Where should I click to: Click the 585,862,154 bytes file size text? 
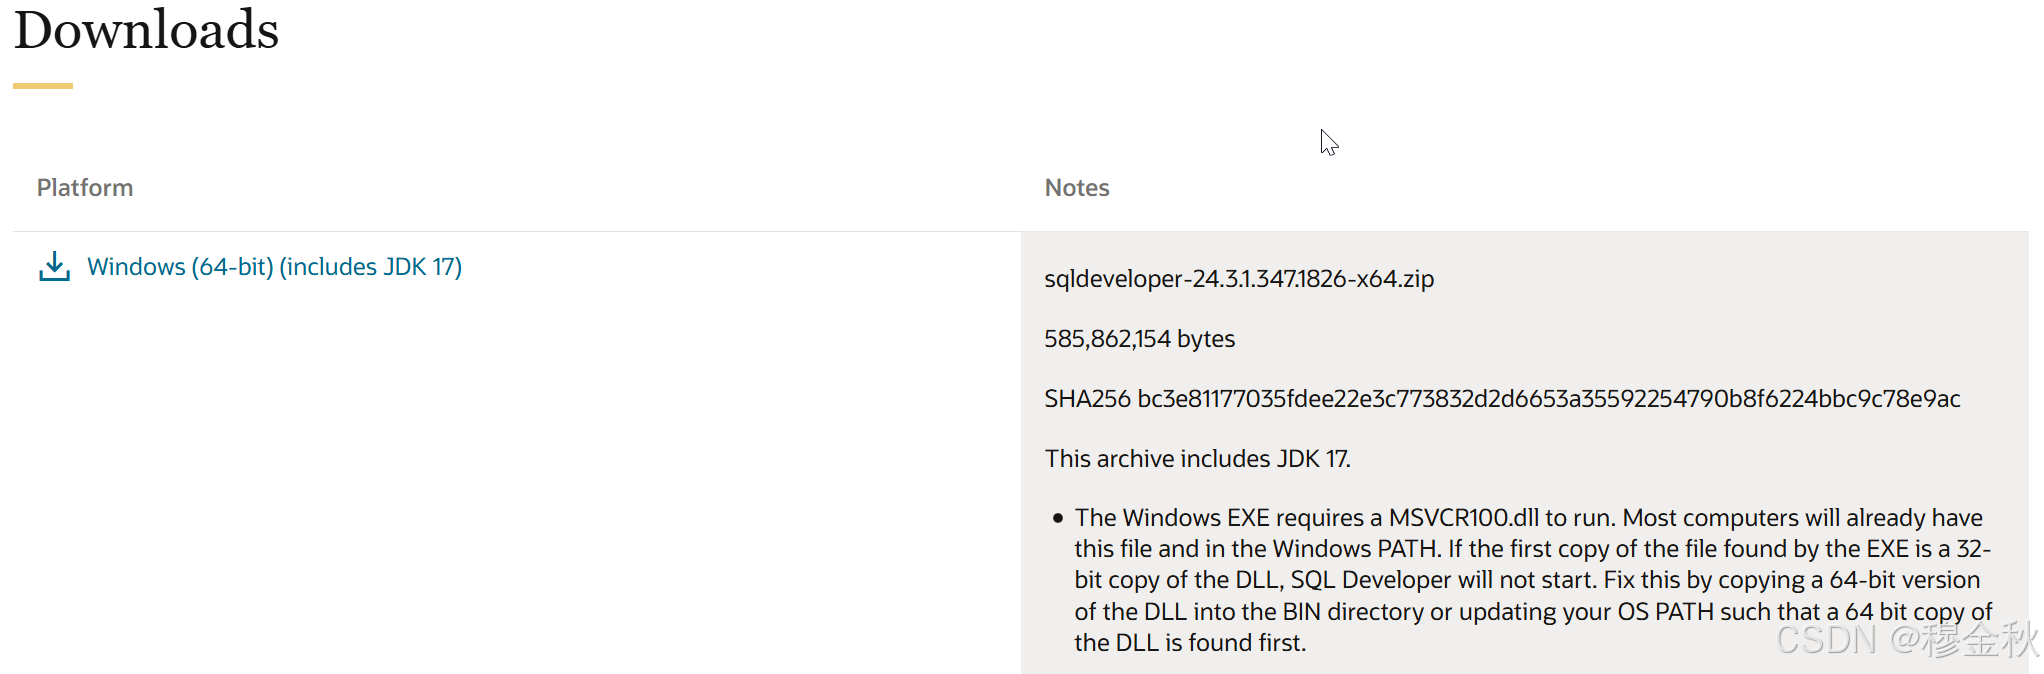(1140, 339)
